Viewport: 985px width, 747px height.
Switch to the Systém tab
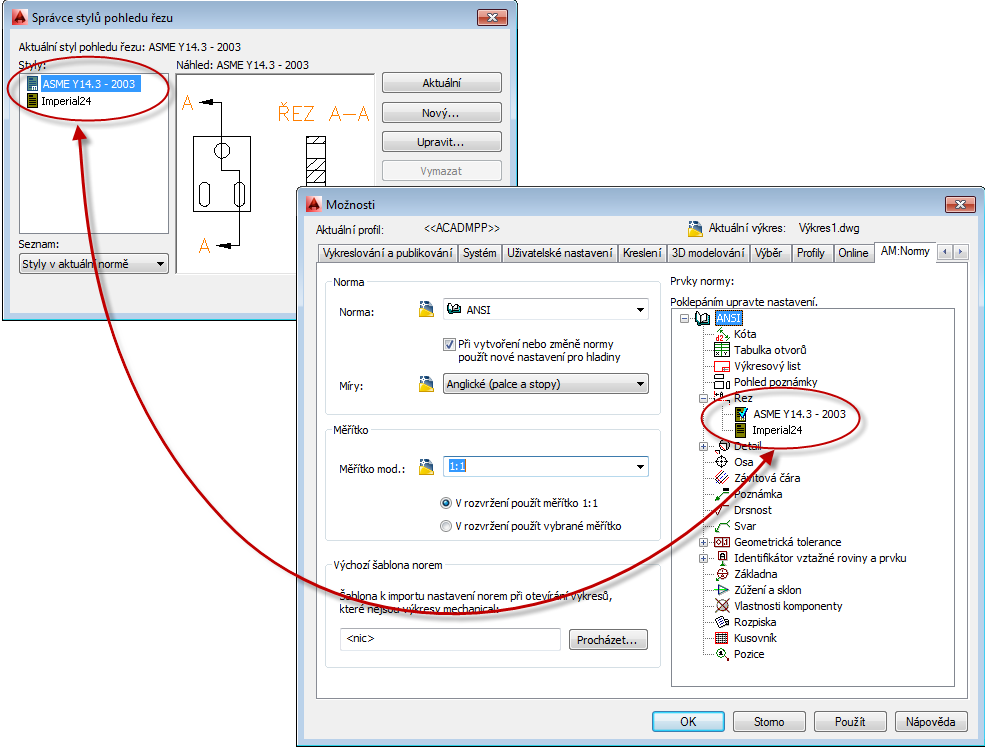(480, 253)
